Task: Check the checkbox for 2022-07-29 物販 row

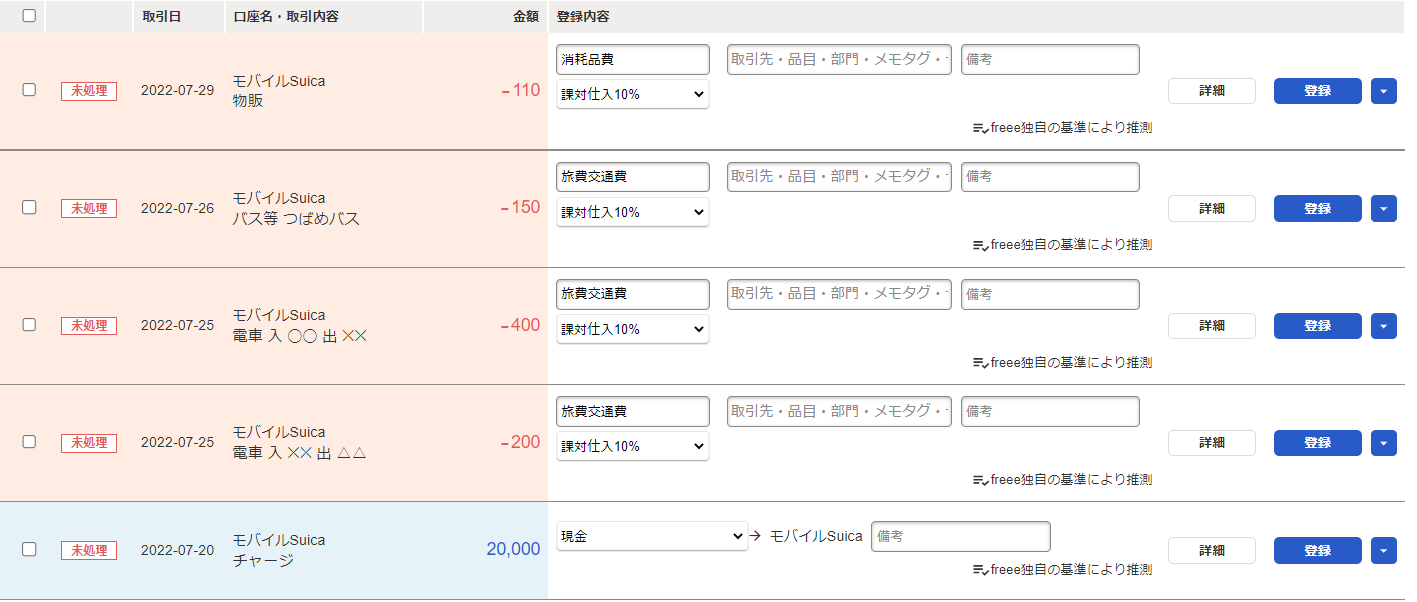Action: click(x=29, y=90)
